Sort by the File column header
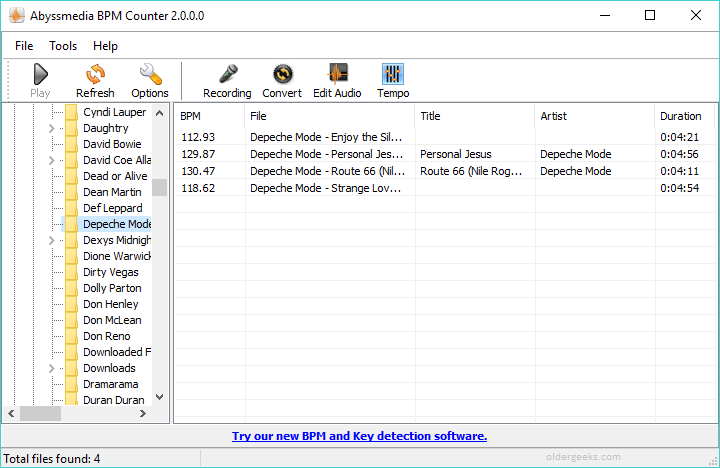 [x=330, y=116]
